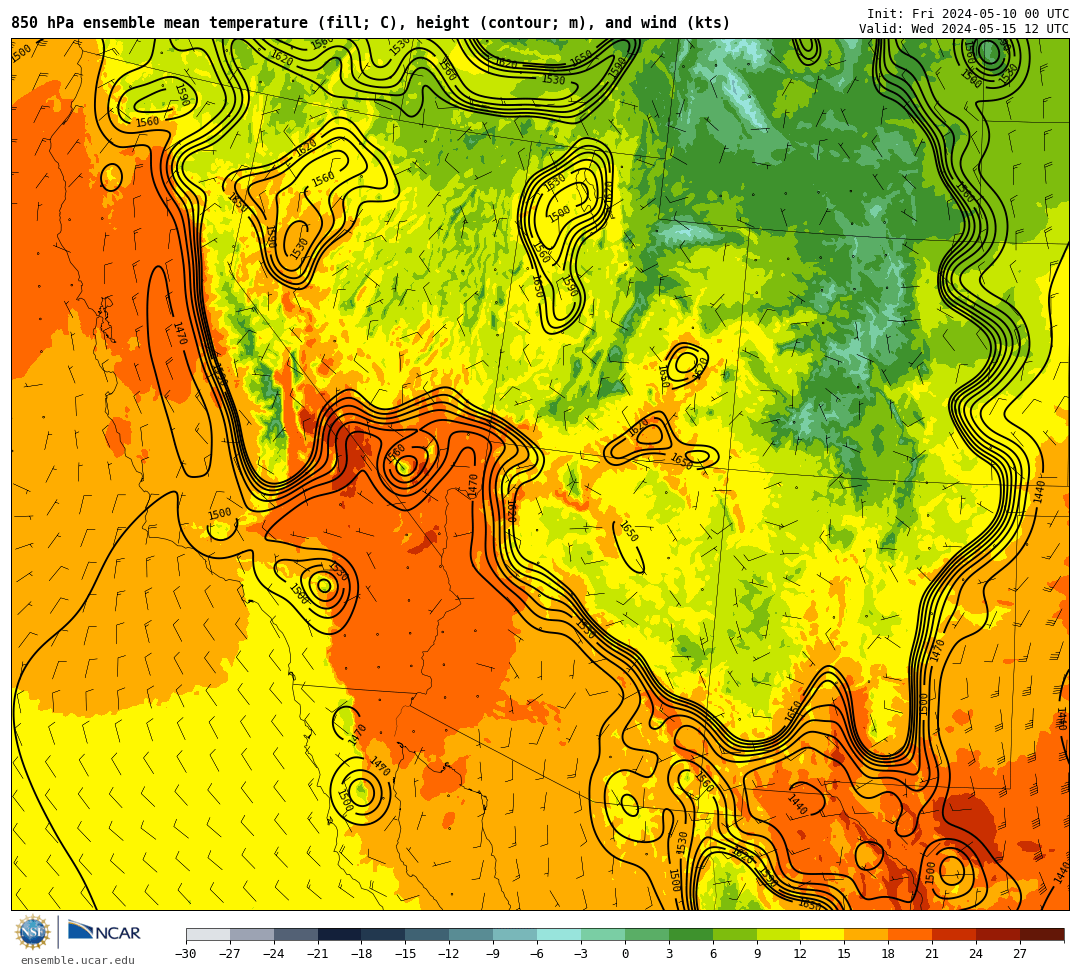Click the Init: Fri 2024-05-10 00 UTC text
The height and width of the screenshot is (973, 1080).
pyautogui.click(x=968, y=14)
